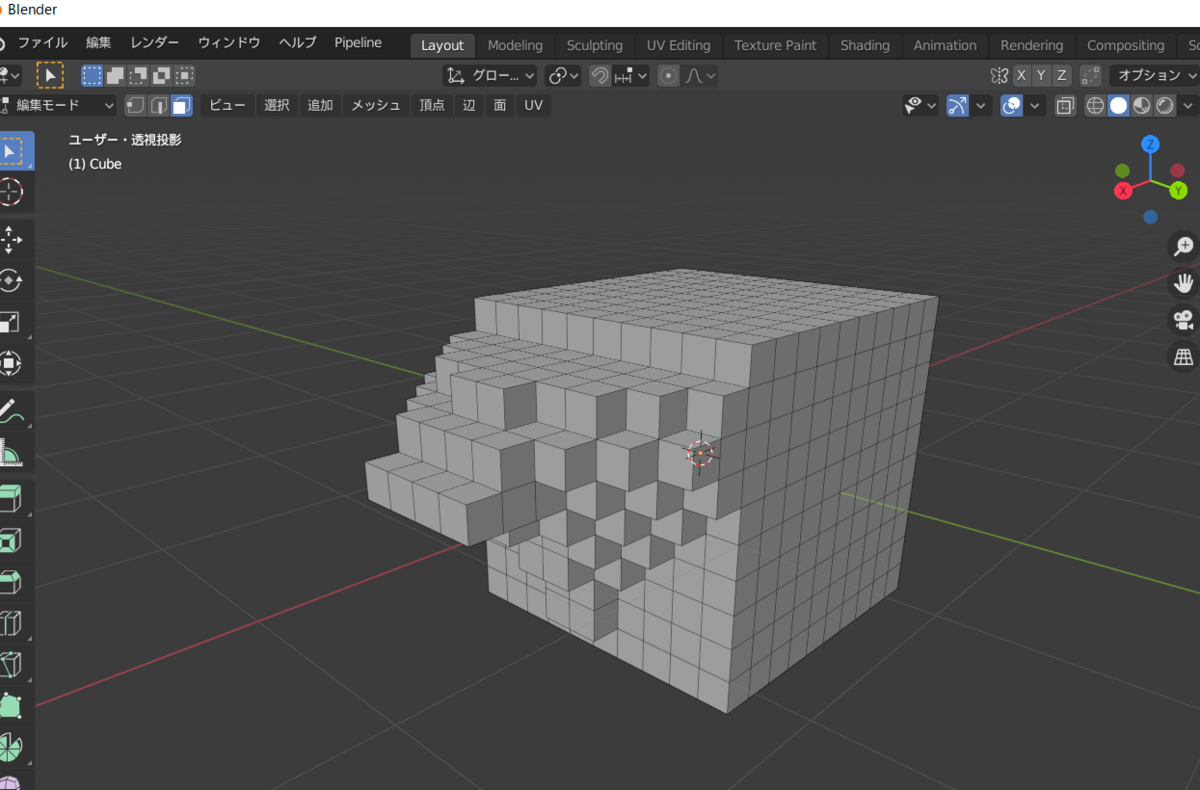
Task: Enable face select mode
Action: click(182, 105)
